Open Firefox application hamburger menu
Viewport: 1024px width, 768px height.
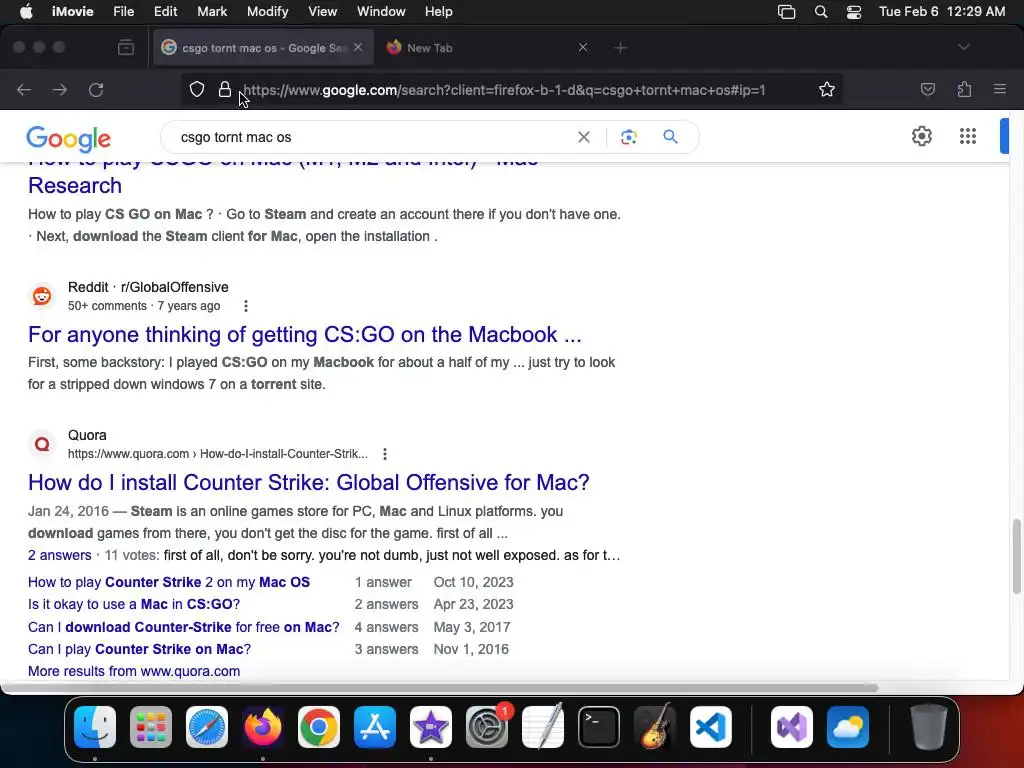click(999, 89)
